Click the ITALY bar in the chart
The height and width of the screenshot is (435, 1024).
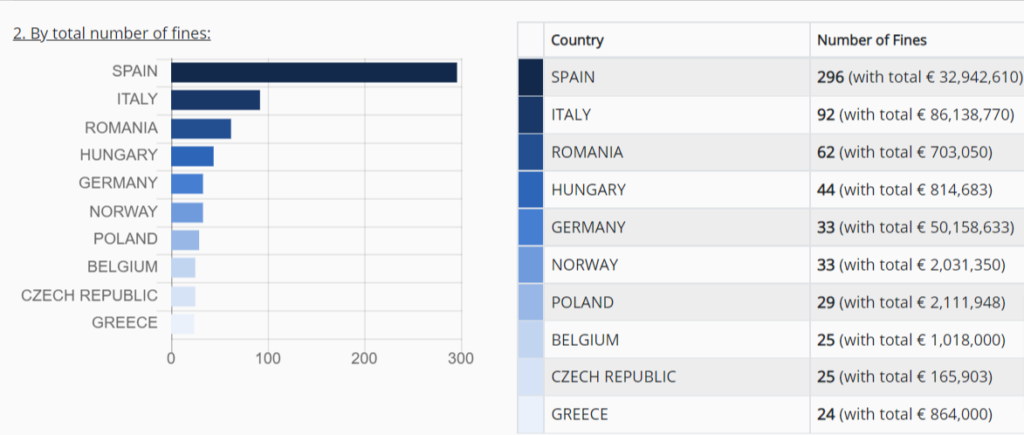tap(216, 100)
